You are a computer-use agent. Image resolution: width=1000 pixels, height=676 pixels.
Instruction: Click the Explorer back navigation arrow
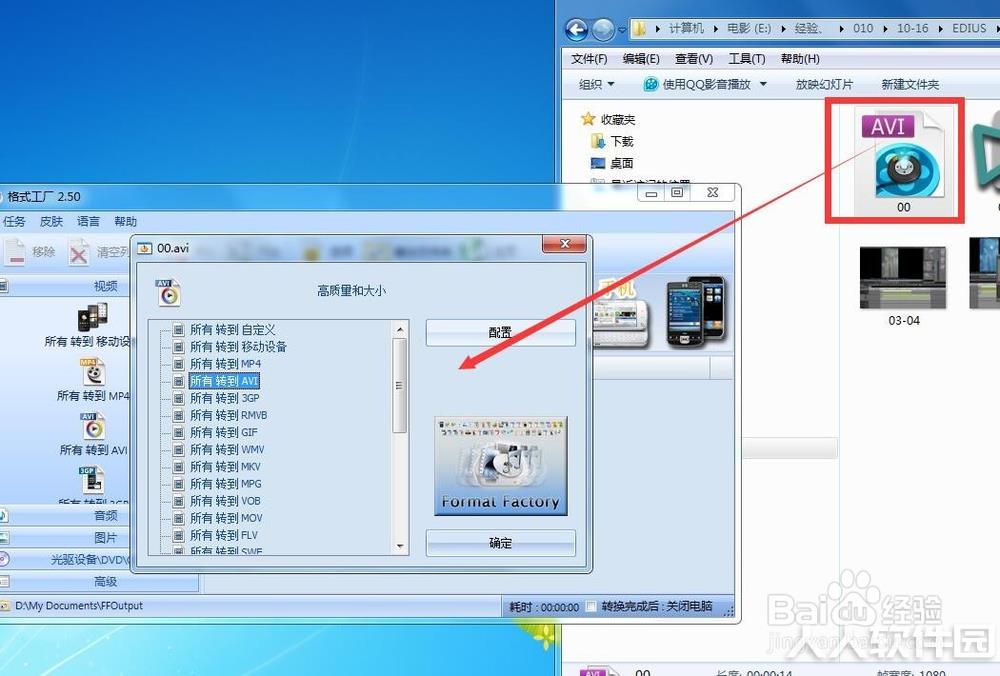577,29
